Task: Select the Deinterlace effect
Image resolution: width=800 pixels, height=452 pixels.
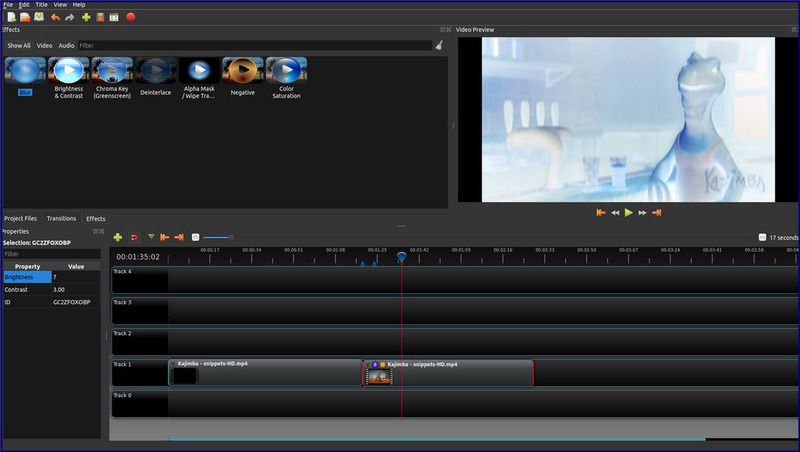Action: tap(156, 77)
